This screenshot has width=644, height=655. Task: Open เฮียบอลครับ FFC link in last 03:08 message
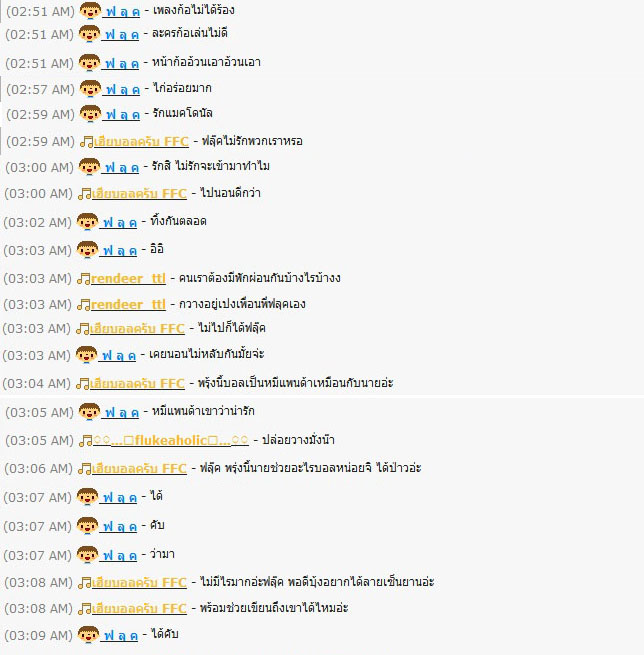tap(139, 609)
